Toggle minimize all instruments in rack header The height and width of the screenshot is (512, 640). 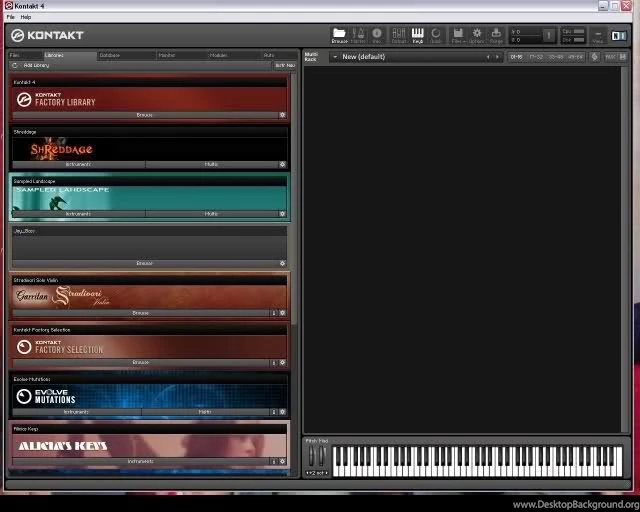click(623, 57)
